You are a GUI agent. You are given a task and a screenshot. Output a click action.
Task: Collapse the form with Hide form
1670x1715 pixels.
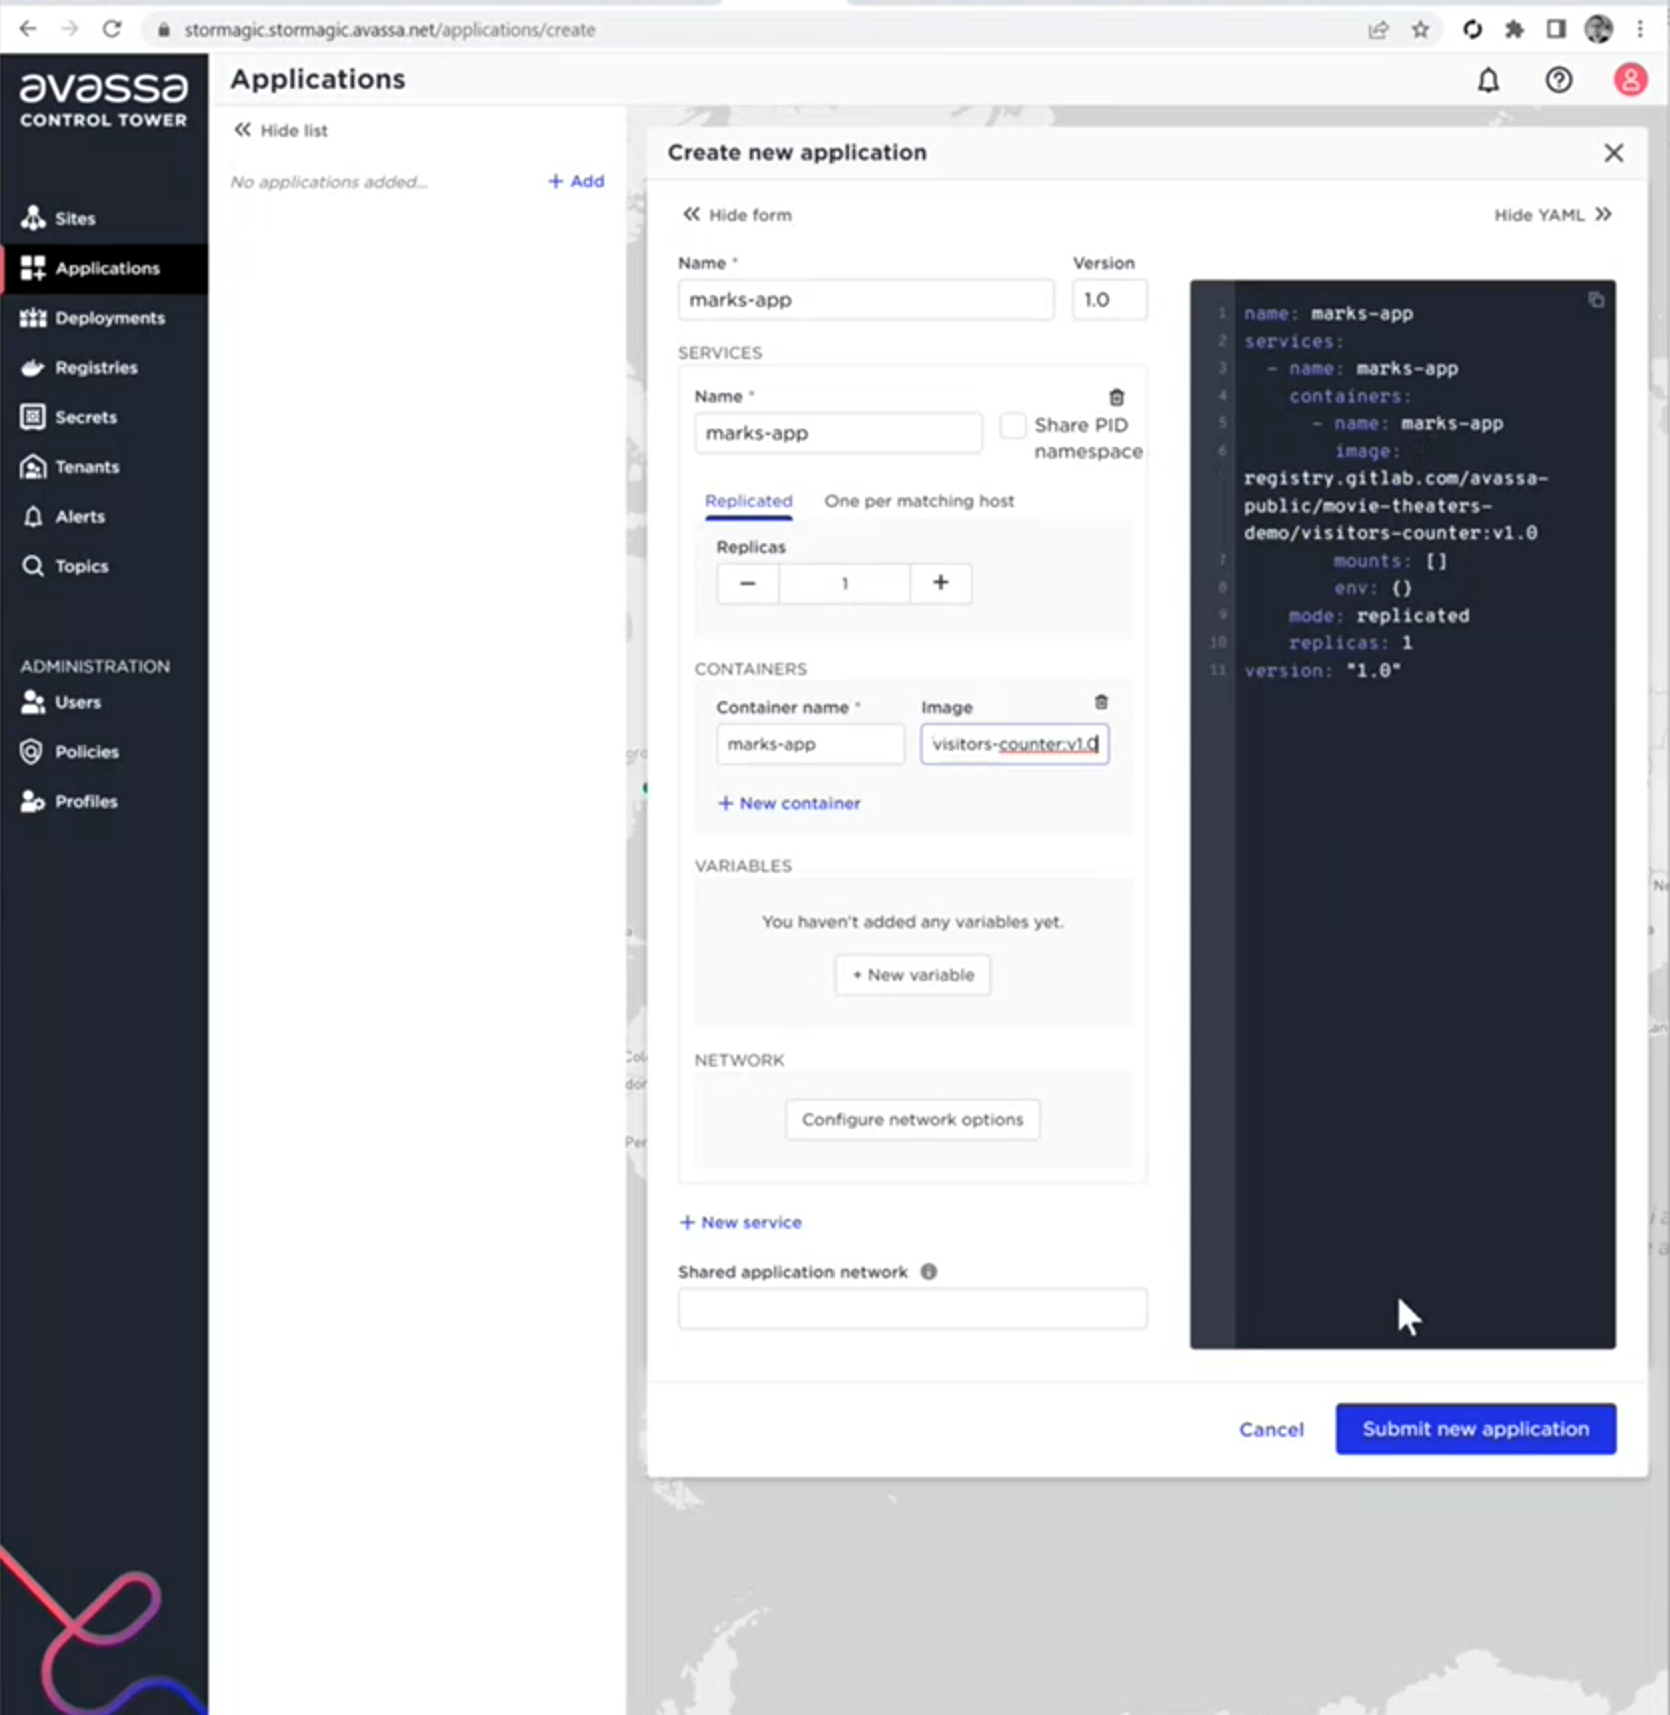tap(737, 214)
